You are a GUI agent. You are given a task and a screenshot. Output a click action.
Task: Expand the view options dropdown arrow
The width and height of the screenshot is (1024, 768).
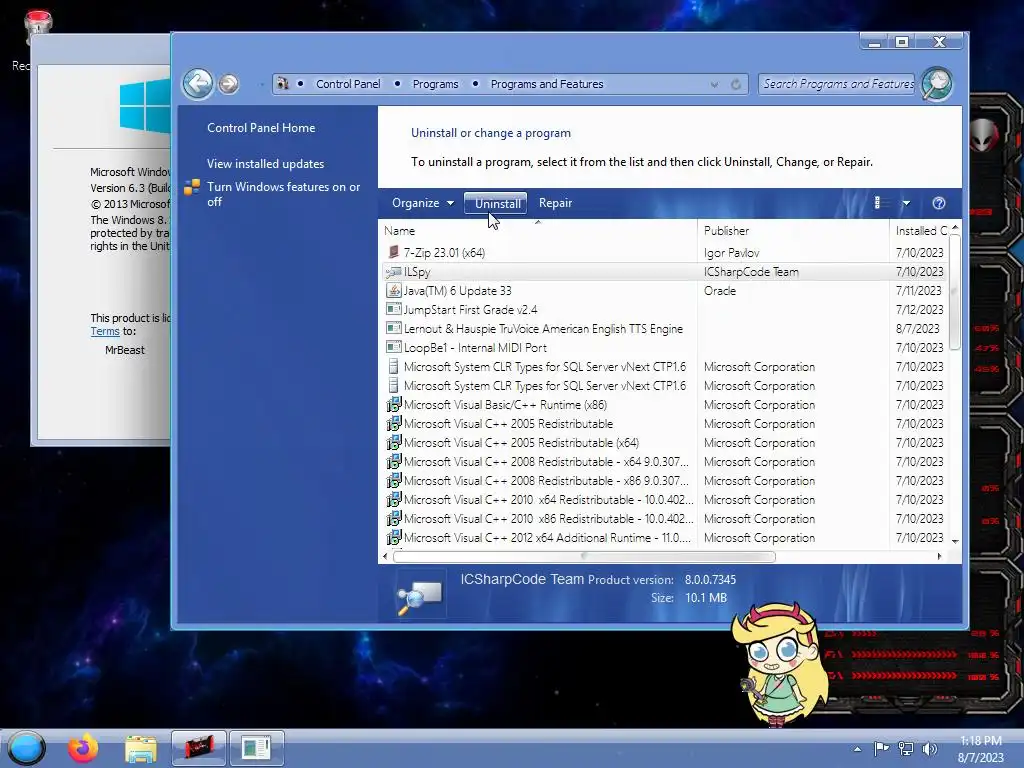tap(906, 203)
